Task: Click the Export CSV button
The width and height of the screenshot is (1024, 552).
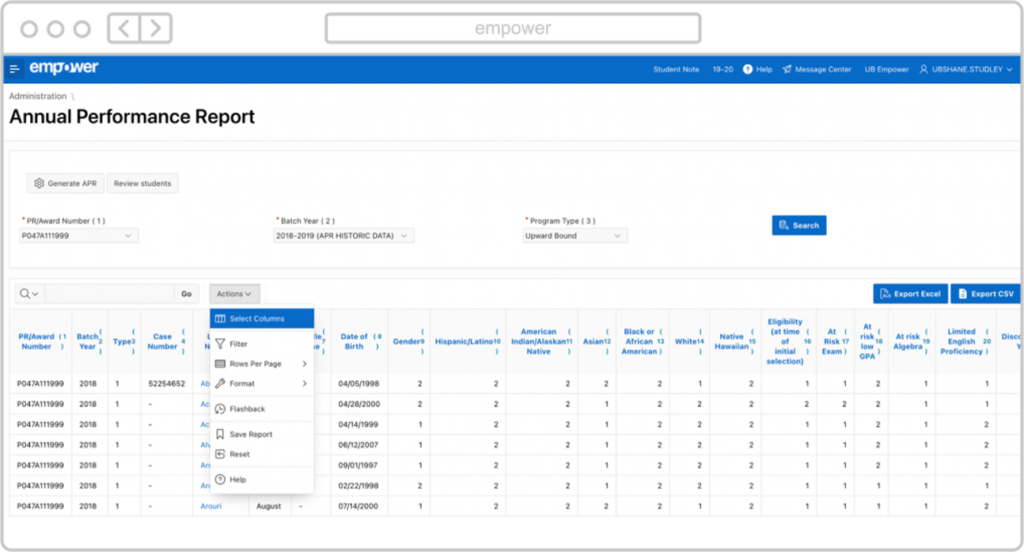Action: click(x=985, y=294)
